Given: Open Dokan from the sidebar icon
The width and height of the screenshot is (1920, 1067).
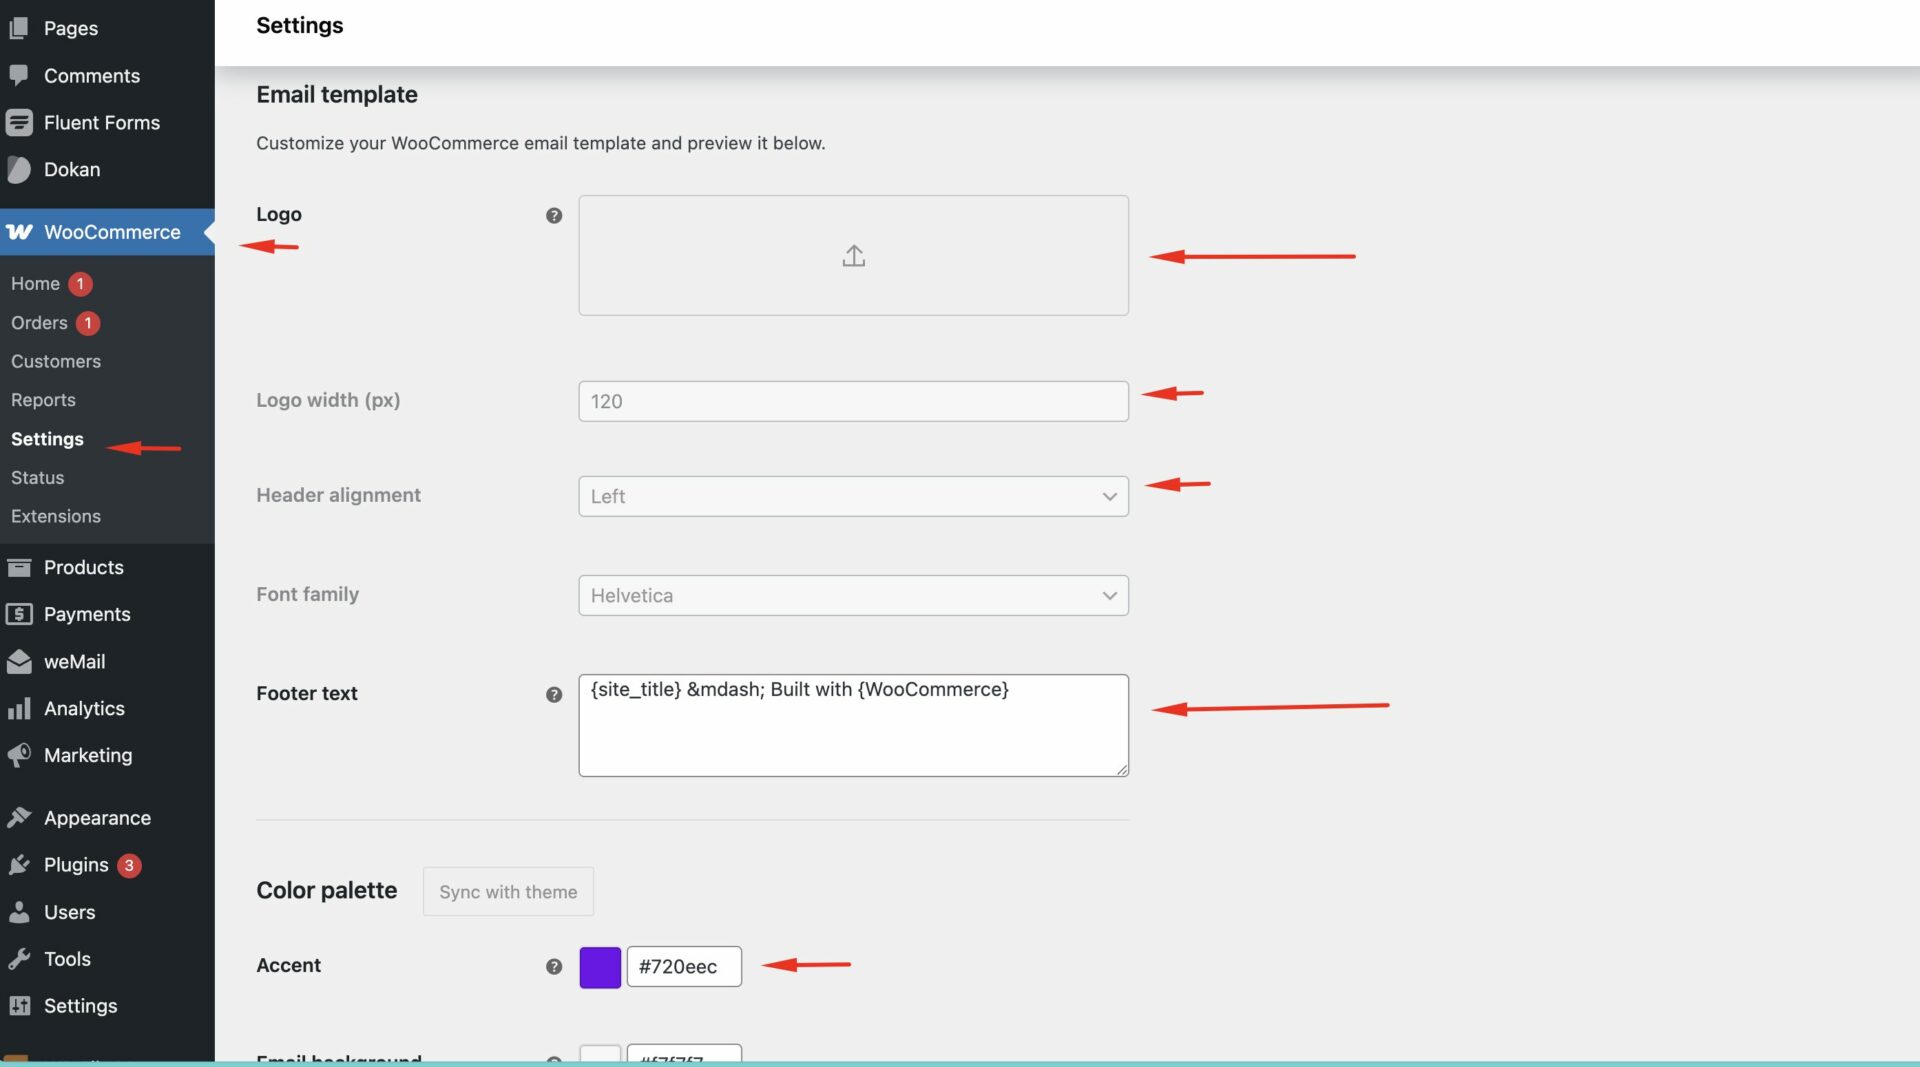Looking at the screenshot, I should [x=19, y=170].
